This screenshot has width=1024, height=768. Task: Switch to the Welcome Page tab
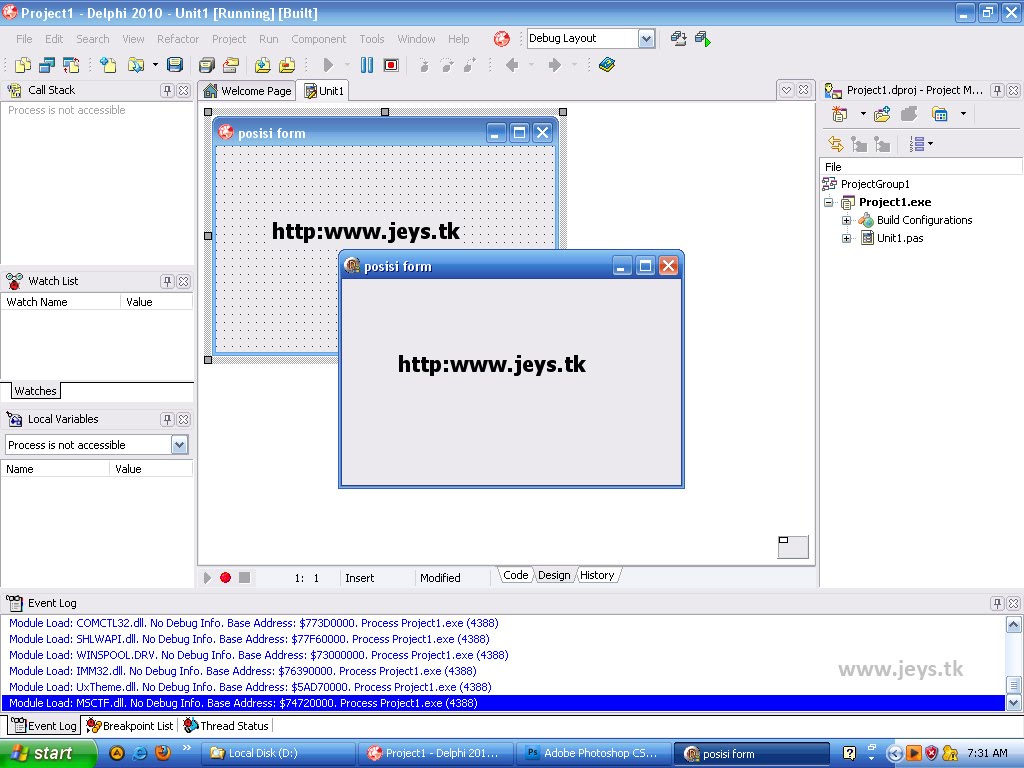tap(248, 91)
